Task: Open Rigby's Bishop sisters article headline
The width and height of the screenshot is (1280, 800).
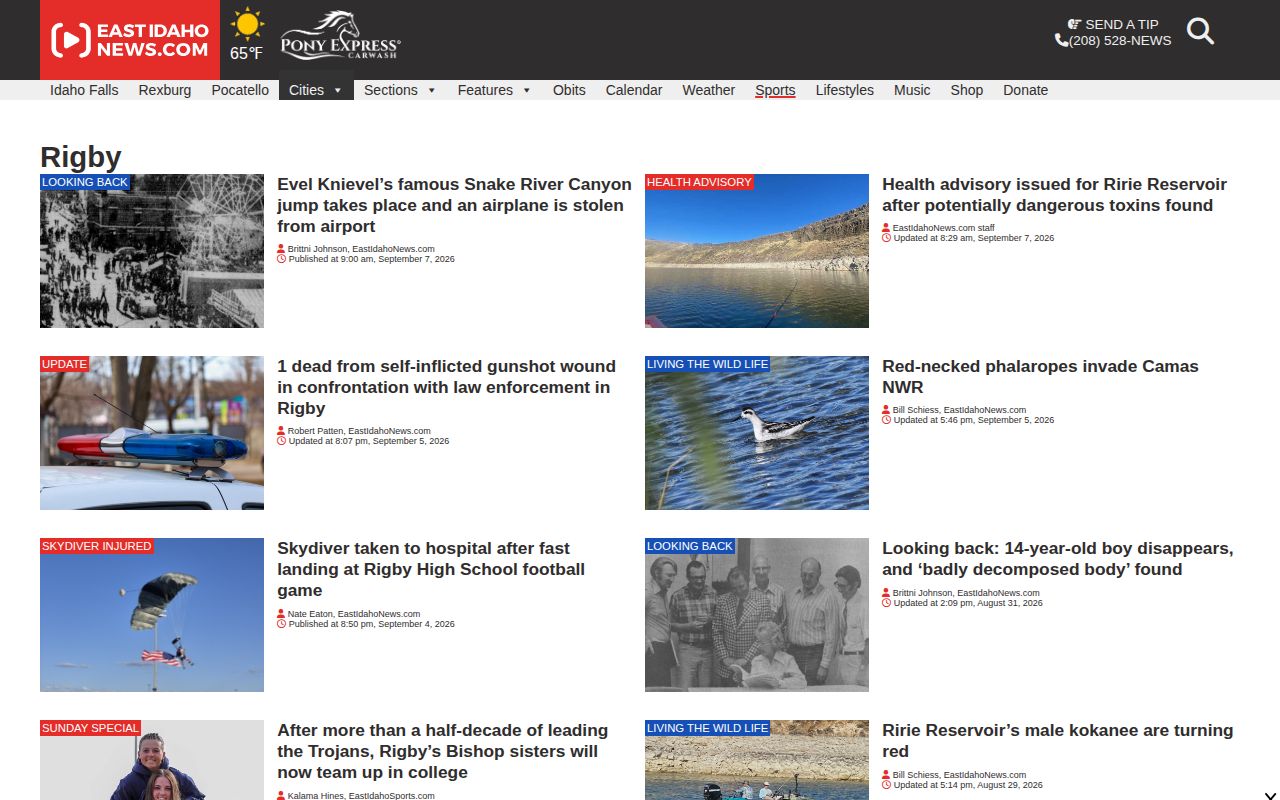Action: tap(442, 751)
